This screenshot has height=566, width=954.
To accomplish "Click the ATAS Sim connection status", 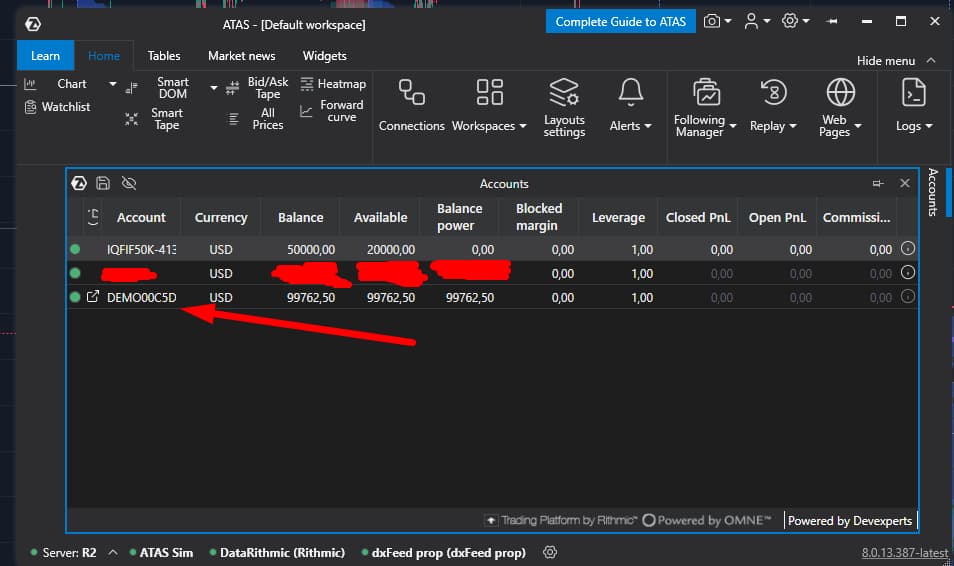I will tap(162, 553).
